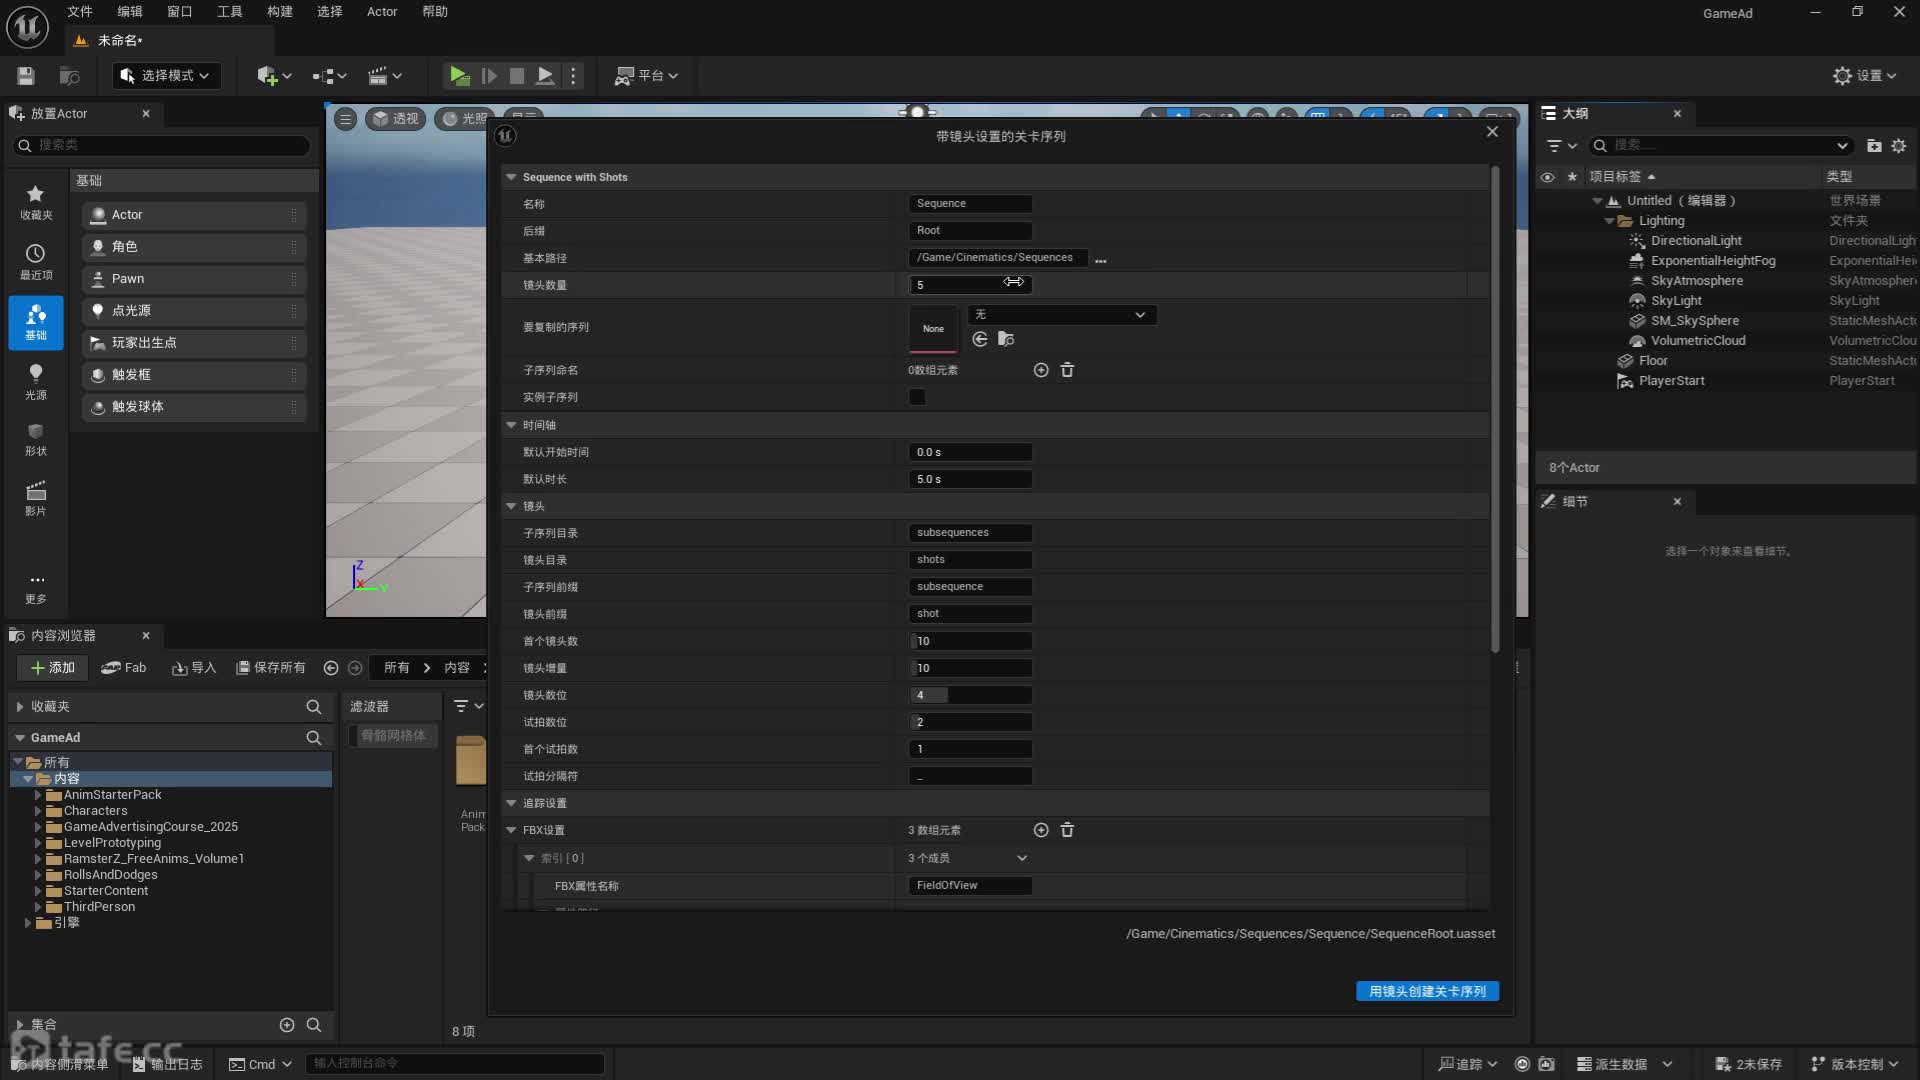Open the 要复制的序列 asset dropdown
Image resolution: width=1920 pixels, height=1080 pixels.
(x=1060, y=315)
